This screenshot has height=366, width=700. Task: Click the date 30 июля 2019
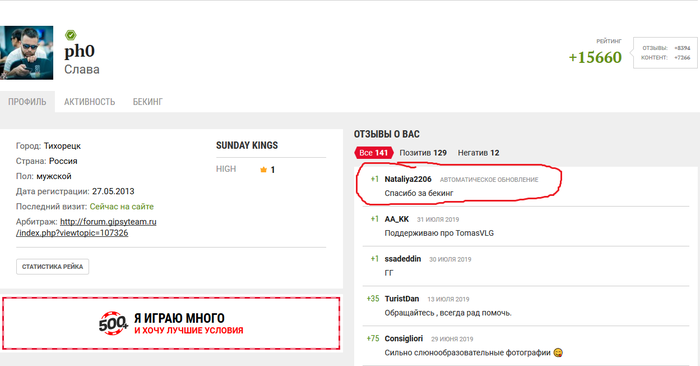click(450, 259)
